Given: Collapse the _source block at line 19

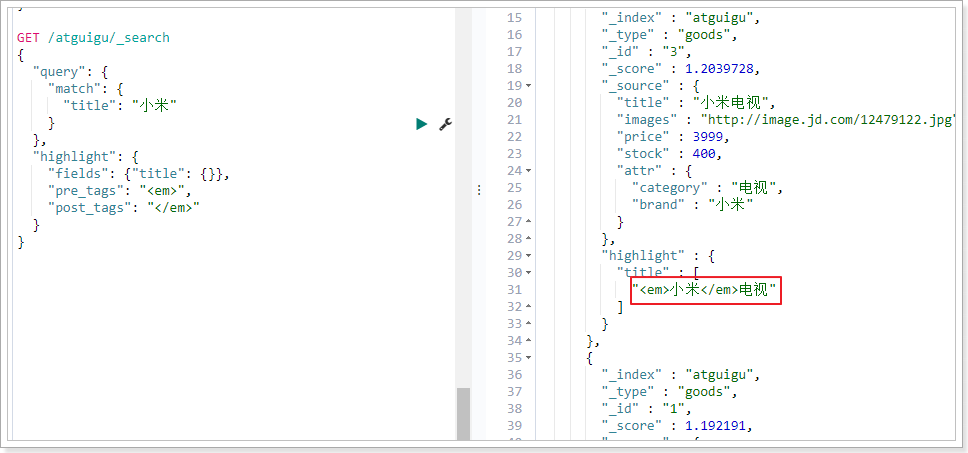Looking at the screenshot, I should tap(528, 86).
